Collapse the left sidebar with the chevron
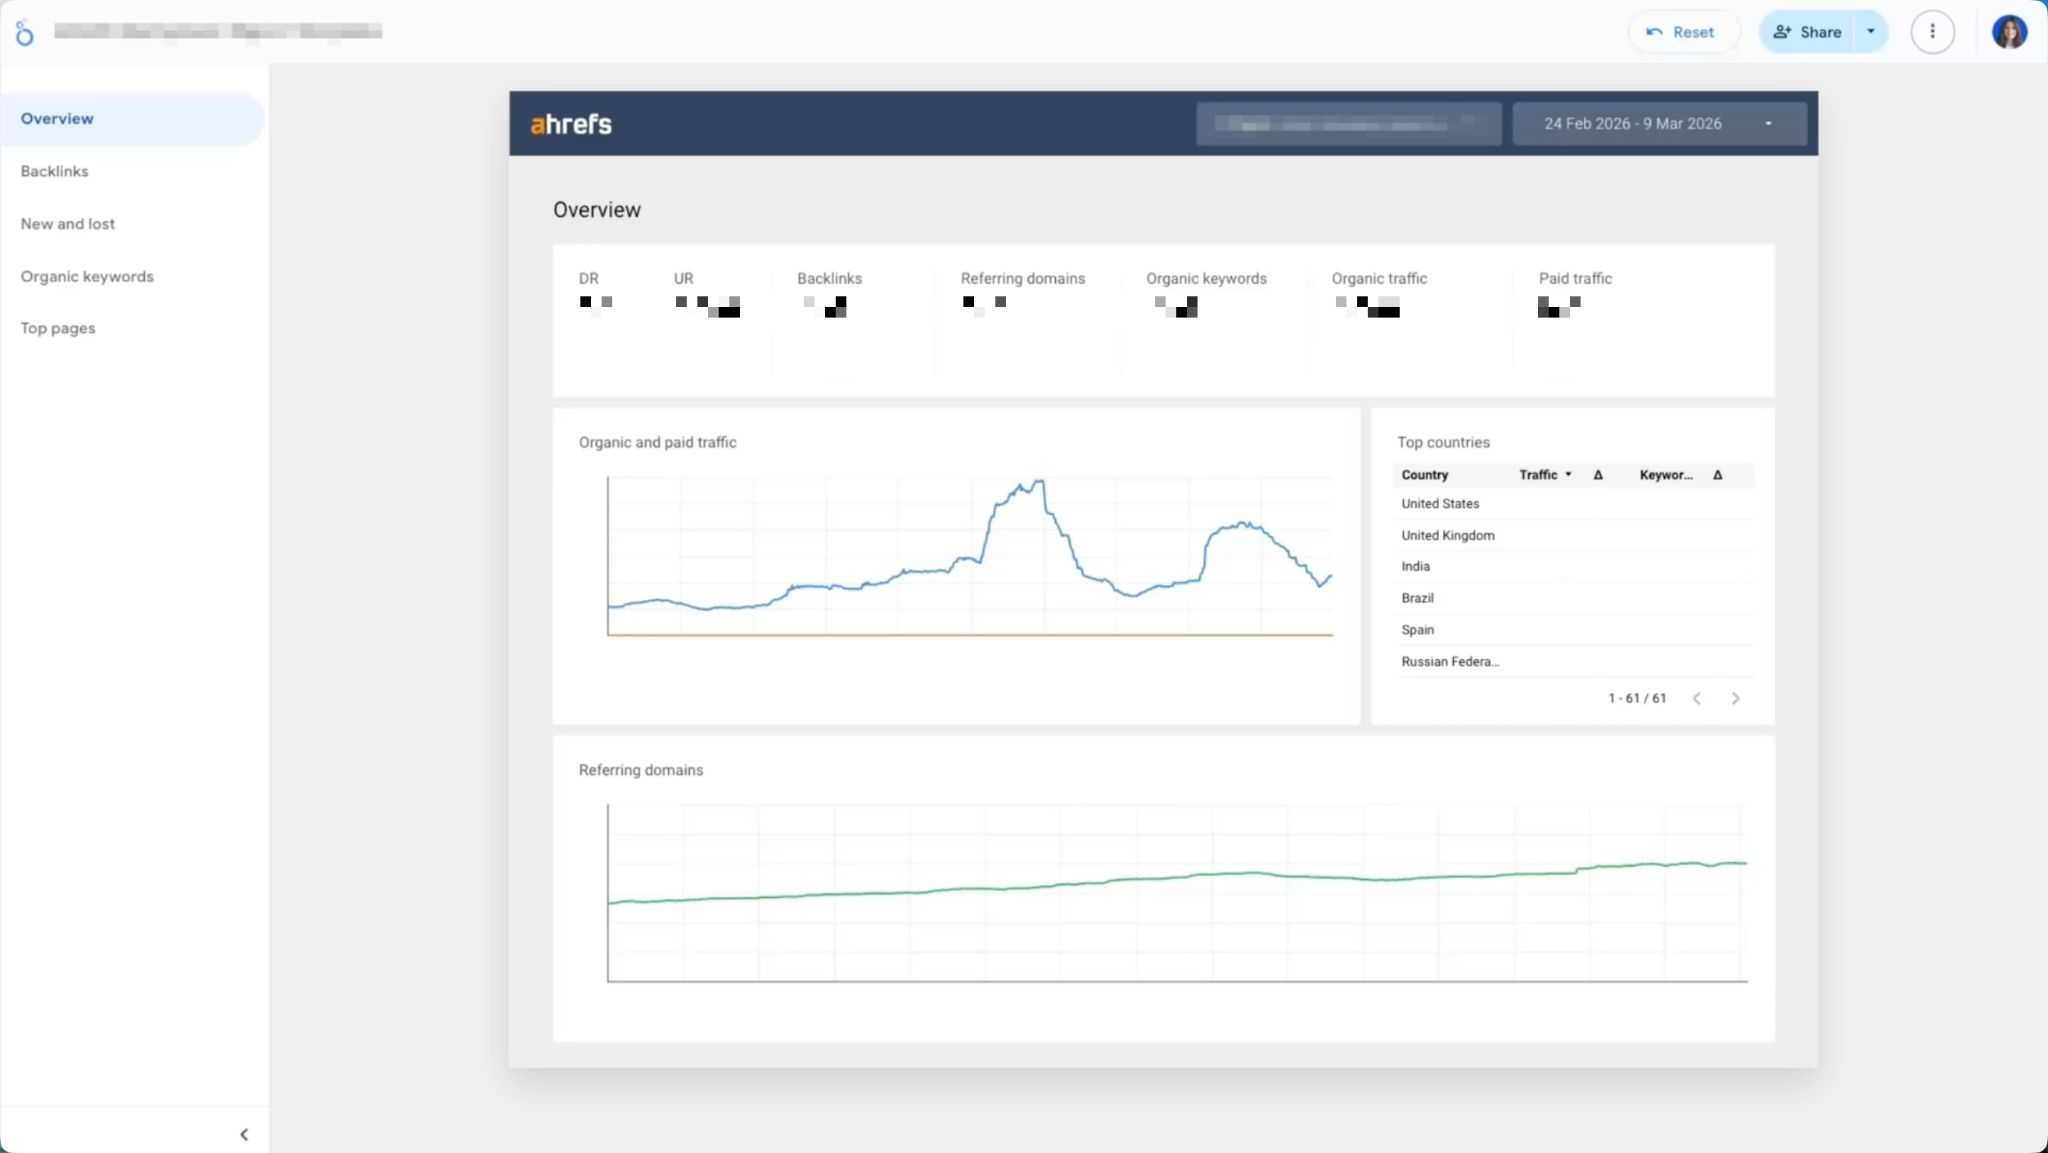This screenshot has width=2048, height=1153. pos(243,1133)
